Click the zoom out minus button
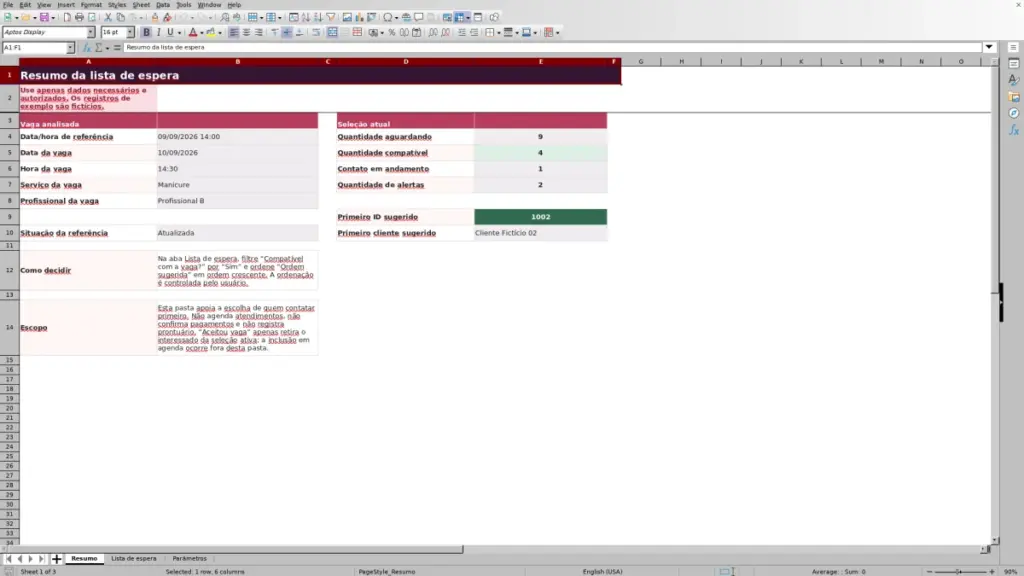1024x576 pixels. click(x=929, y=571)
